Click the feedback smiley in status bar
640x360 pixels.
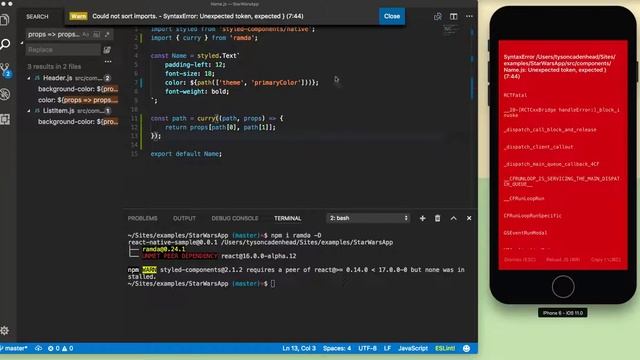[x=467, y=348]
